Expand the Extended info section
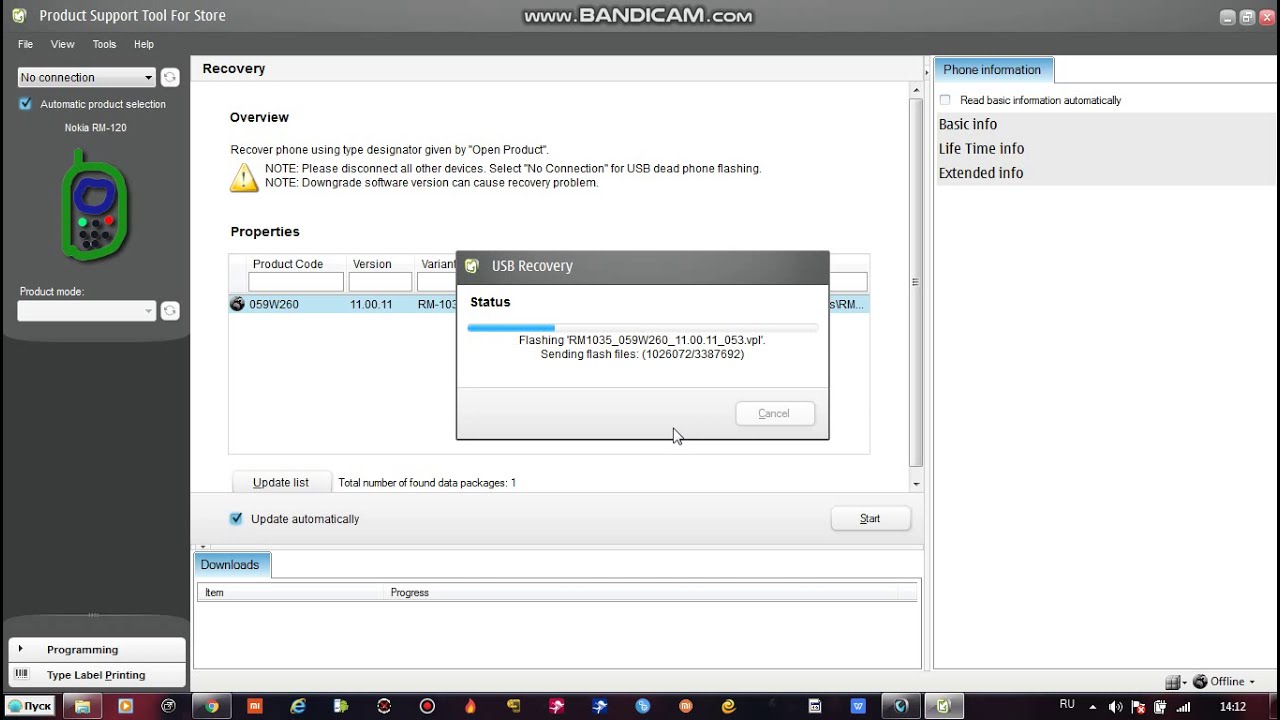The height and width of the screenshot is (720, 1280). click(981, 173)
